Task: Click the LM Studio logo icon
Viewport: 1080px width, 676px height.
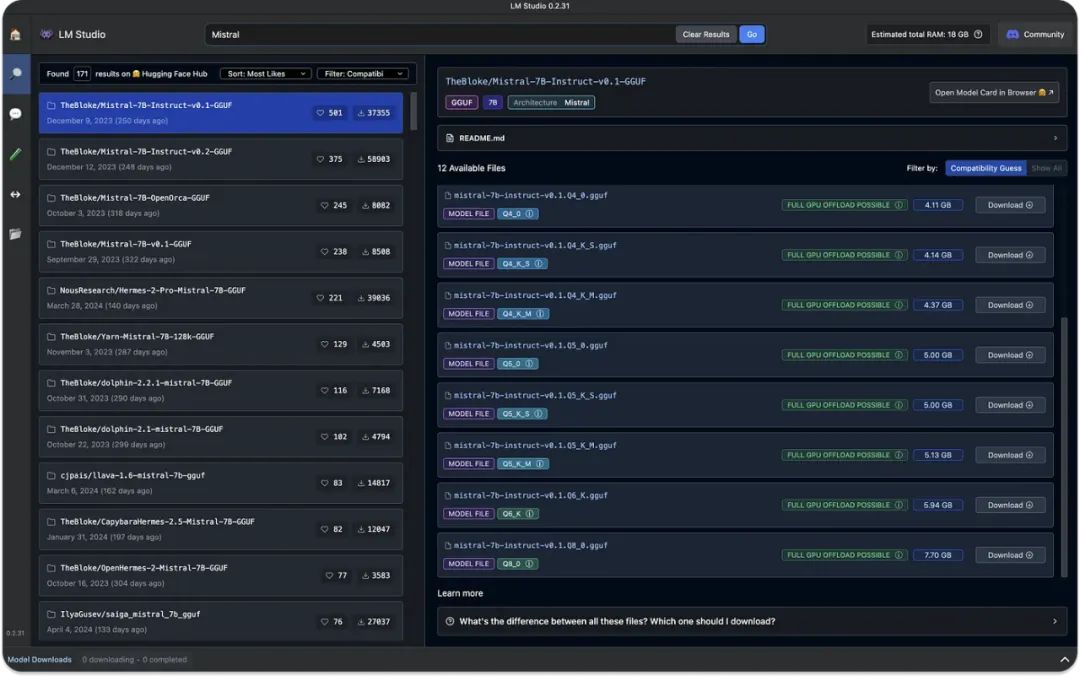Action: 46,34
